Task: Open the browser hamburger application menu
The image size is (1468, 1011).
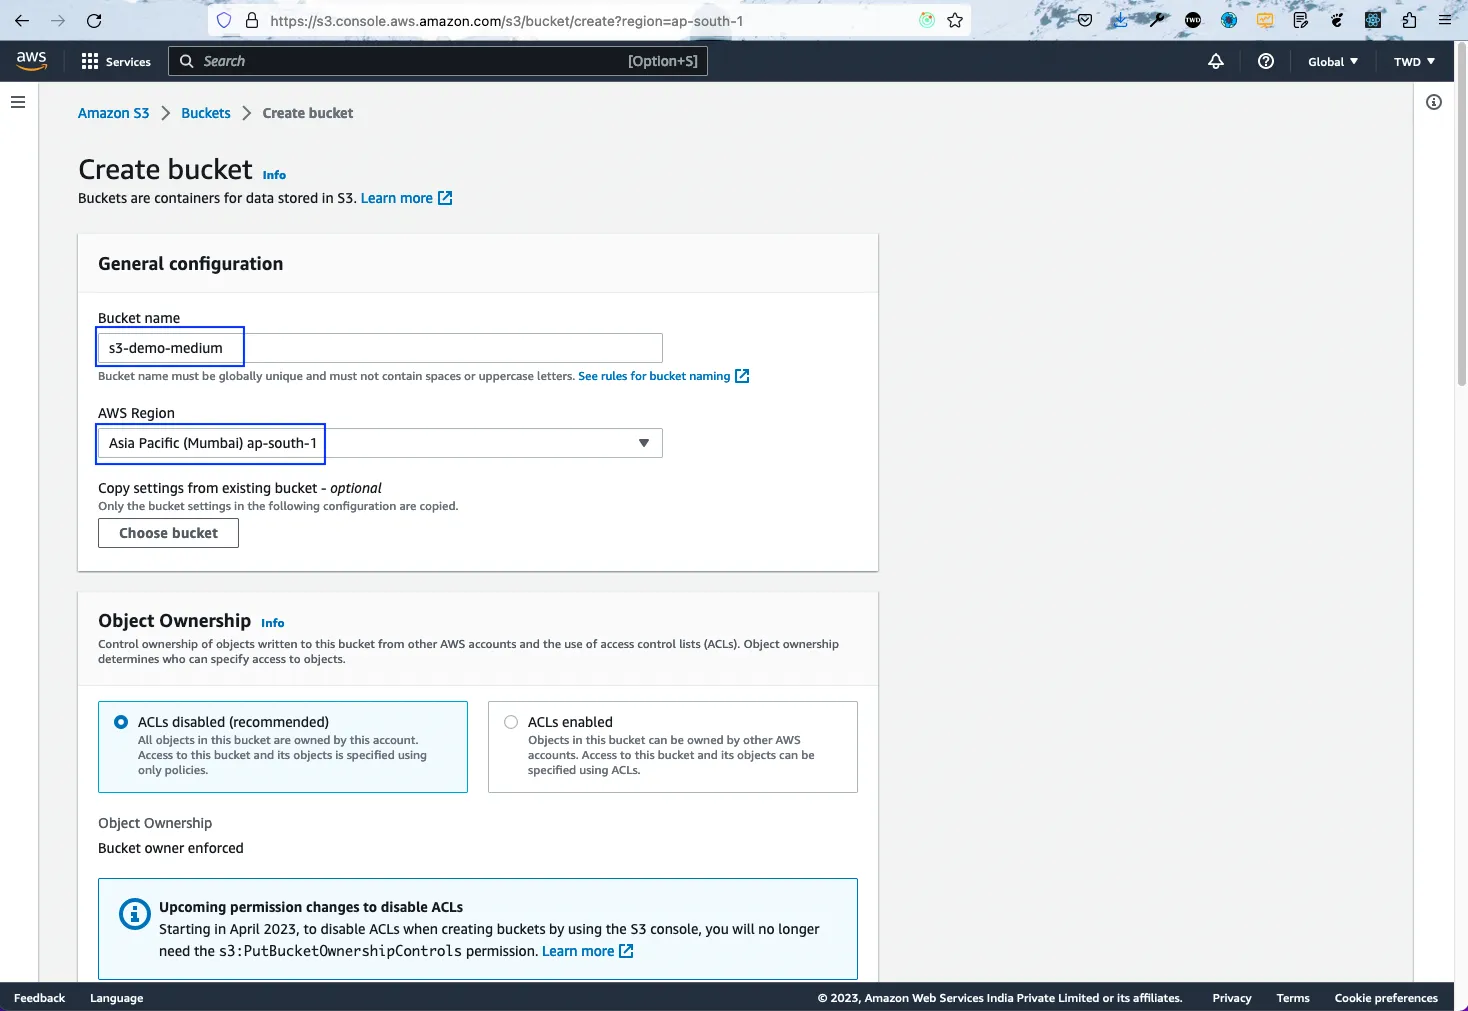Action: [1445, 20]
